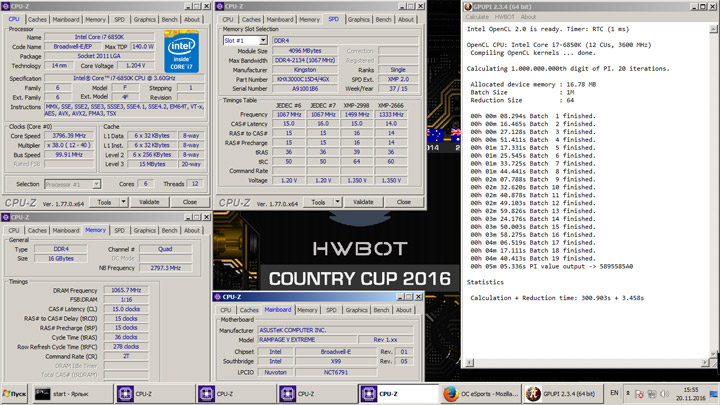The height and width of the screenshot is (405, 720).
Task: Click Validate in the CPU tab window
Action: point(149,202)
